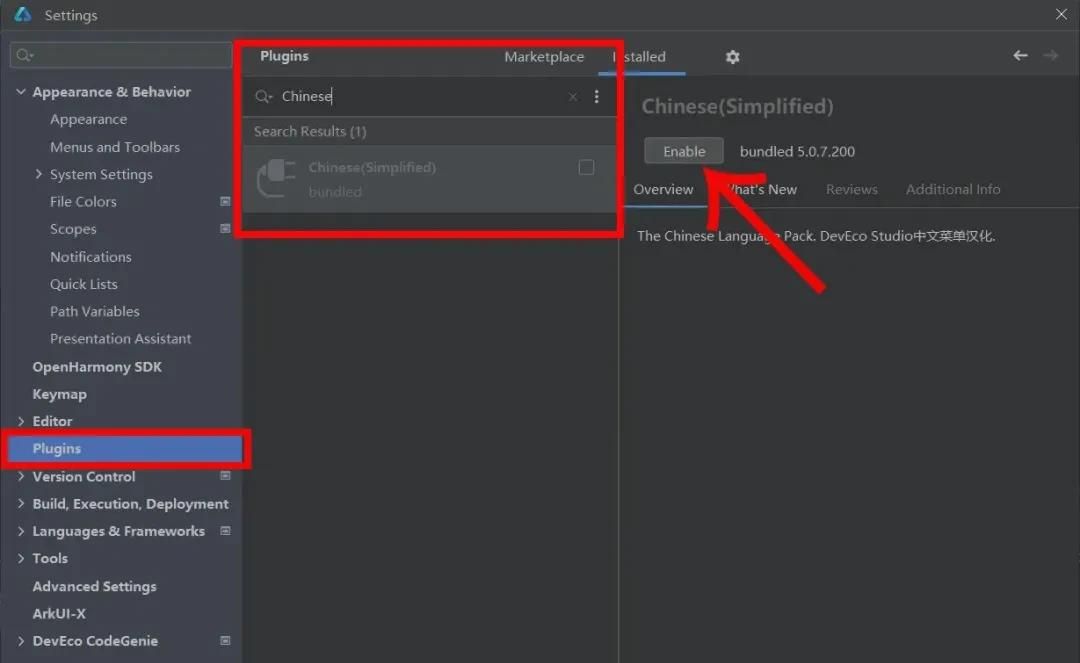Expand the Build, Execution, Deployment section
1080x663 pixels.
click(21, 504)
